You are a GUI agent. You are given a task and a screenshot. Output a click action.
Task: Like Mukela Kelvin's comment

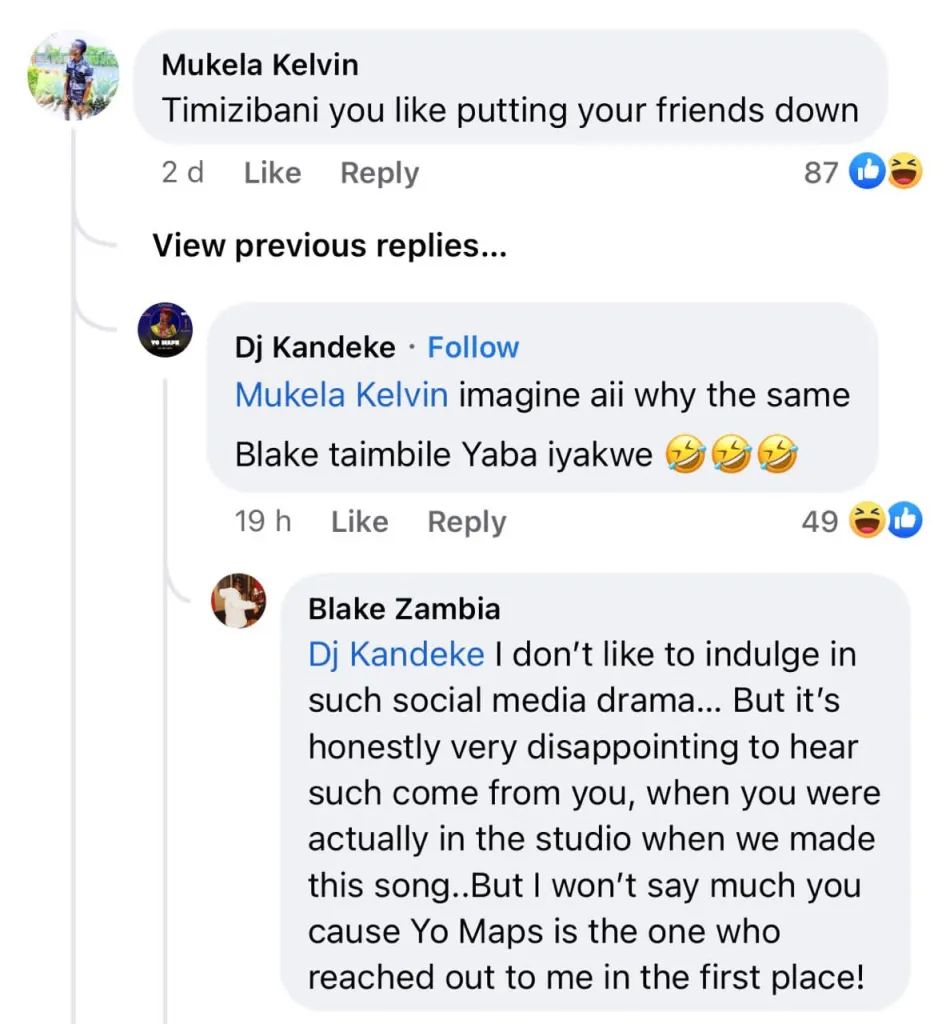[x=272, y=173]
